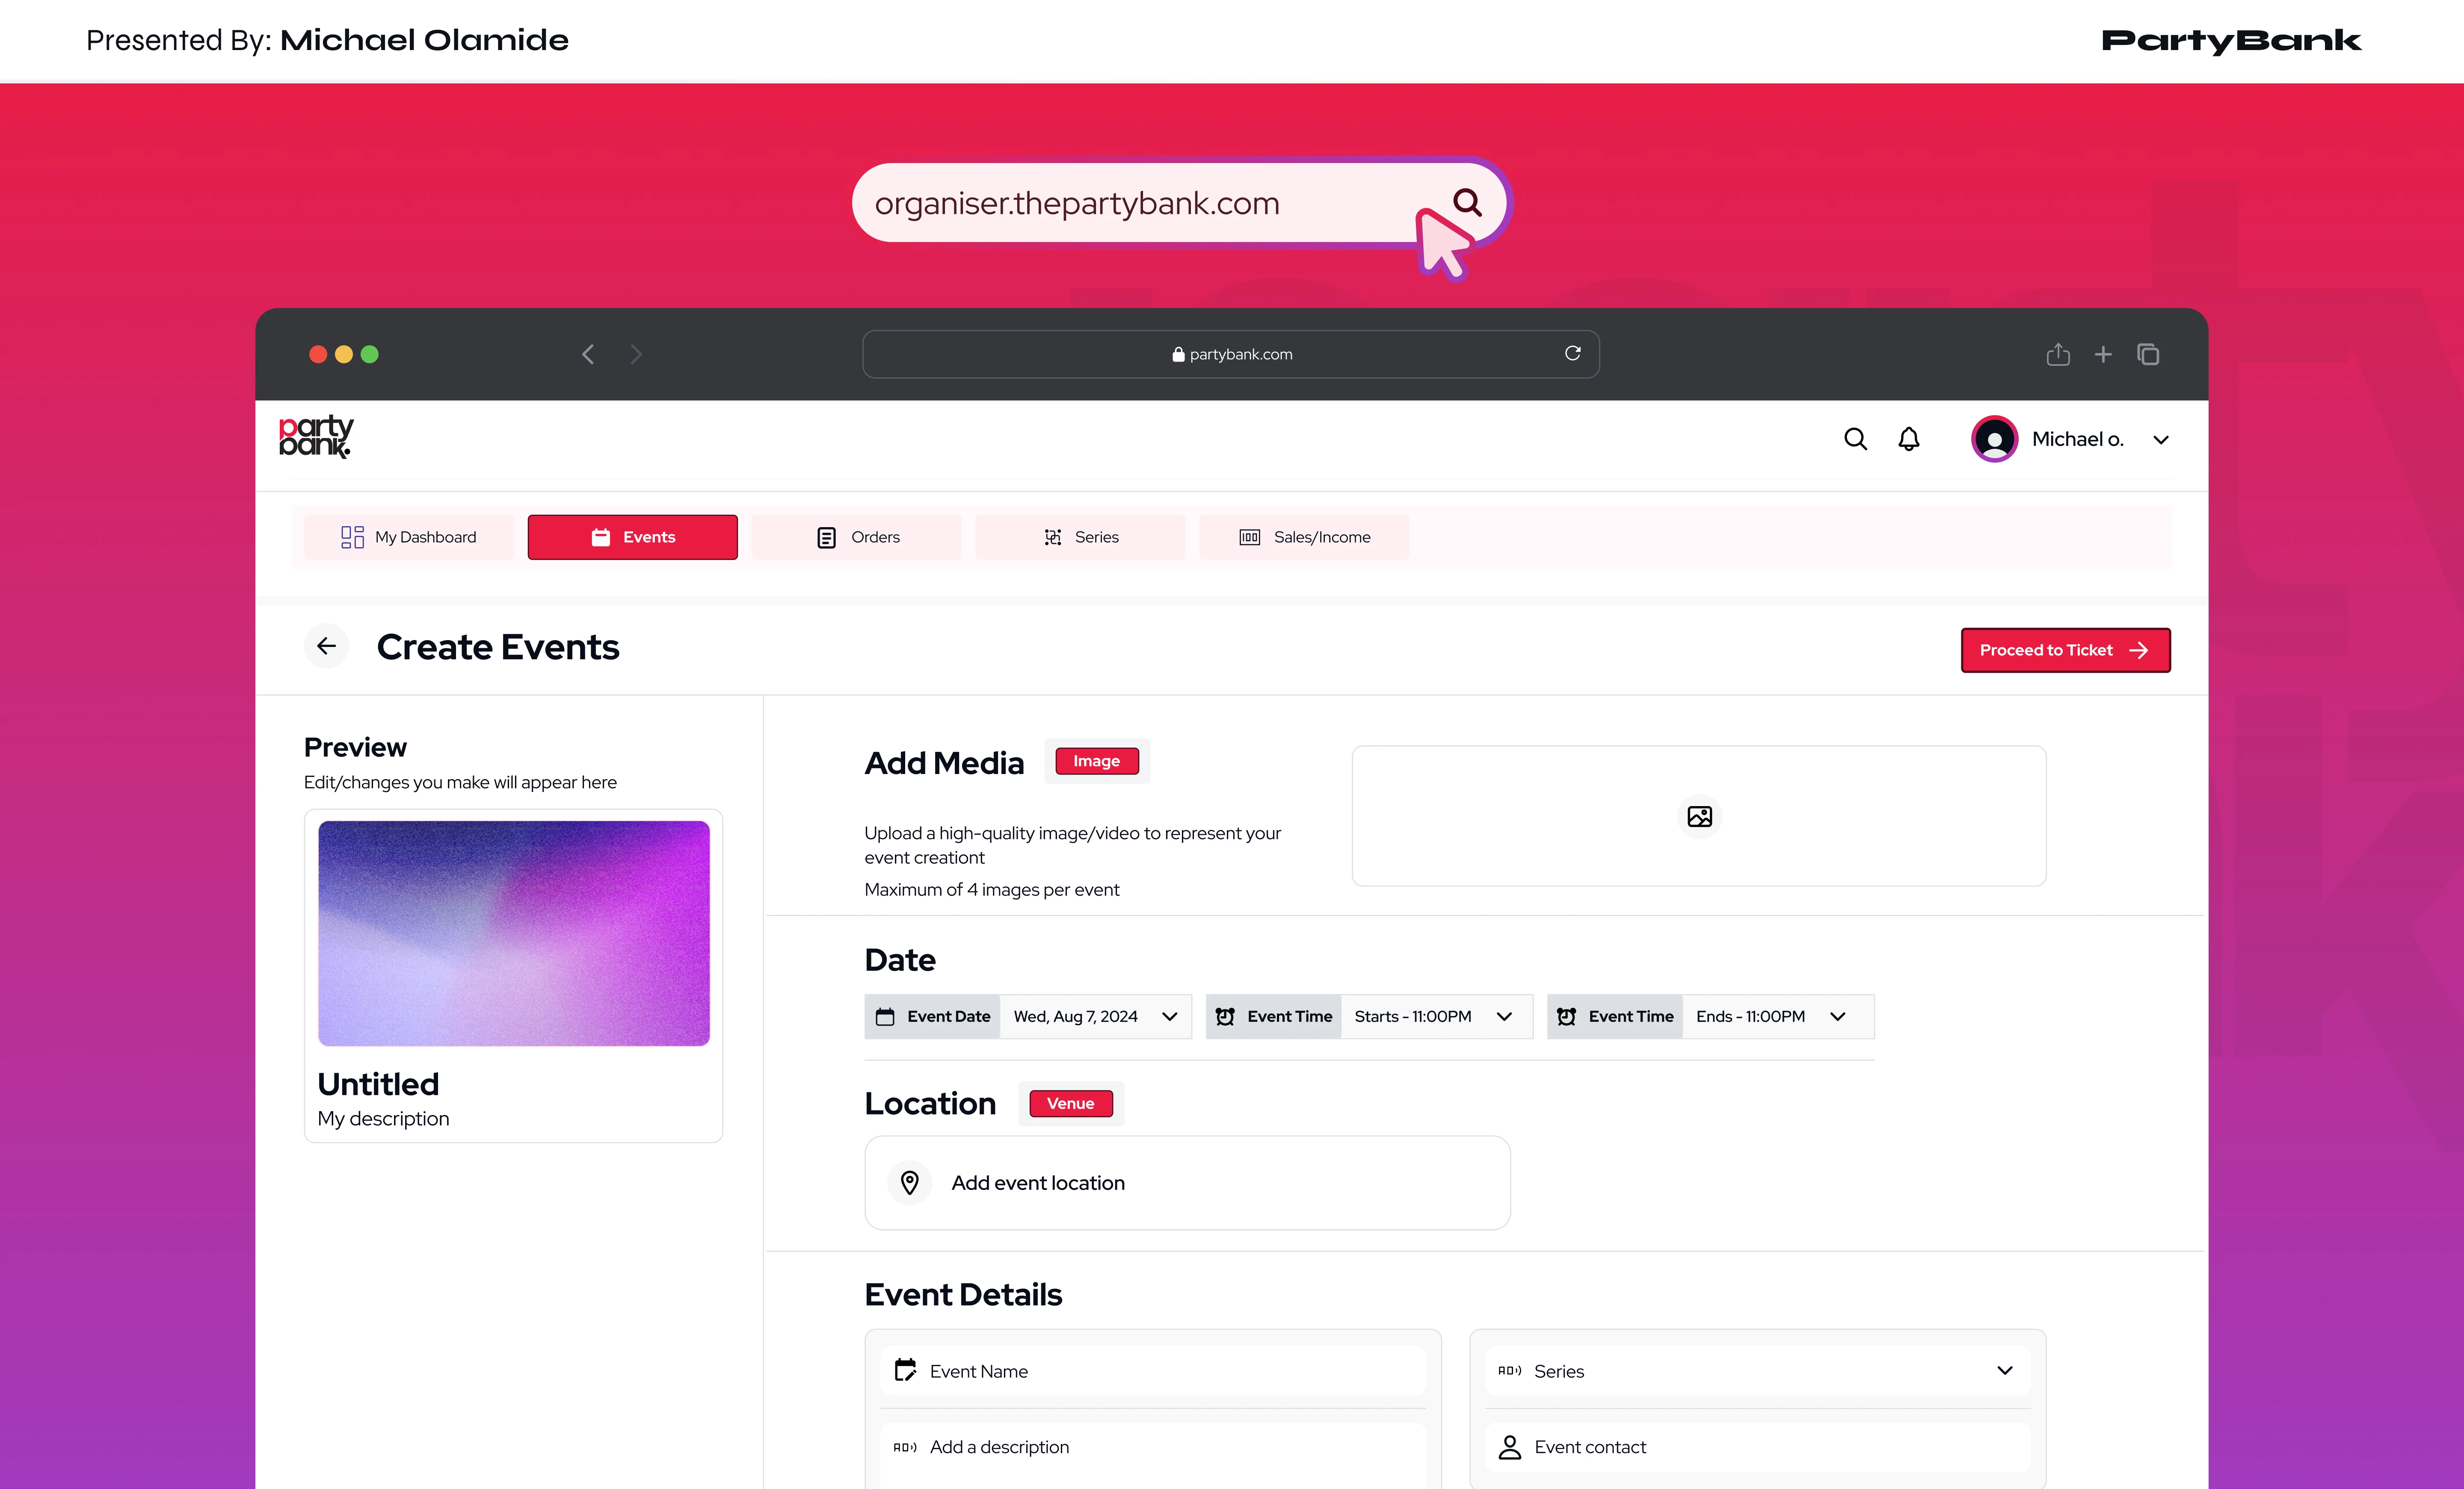The height and width of the screenshot is (1489, 2464).
Task: Click the search magnifier in organiser.thepartybank.com bar
Action: point(1466,202)
